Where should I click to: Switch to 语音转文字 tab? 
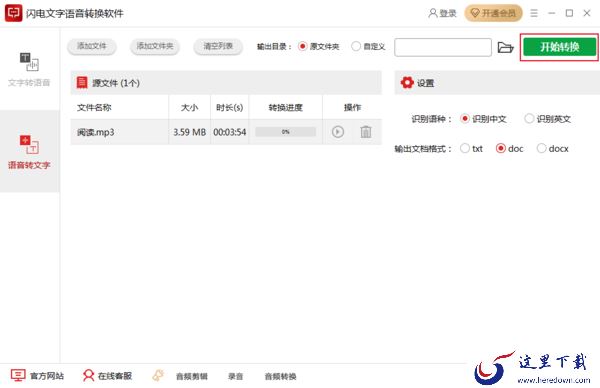tap(29, 151)
